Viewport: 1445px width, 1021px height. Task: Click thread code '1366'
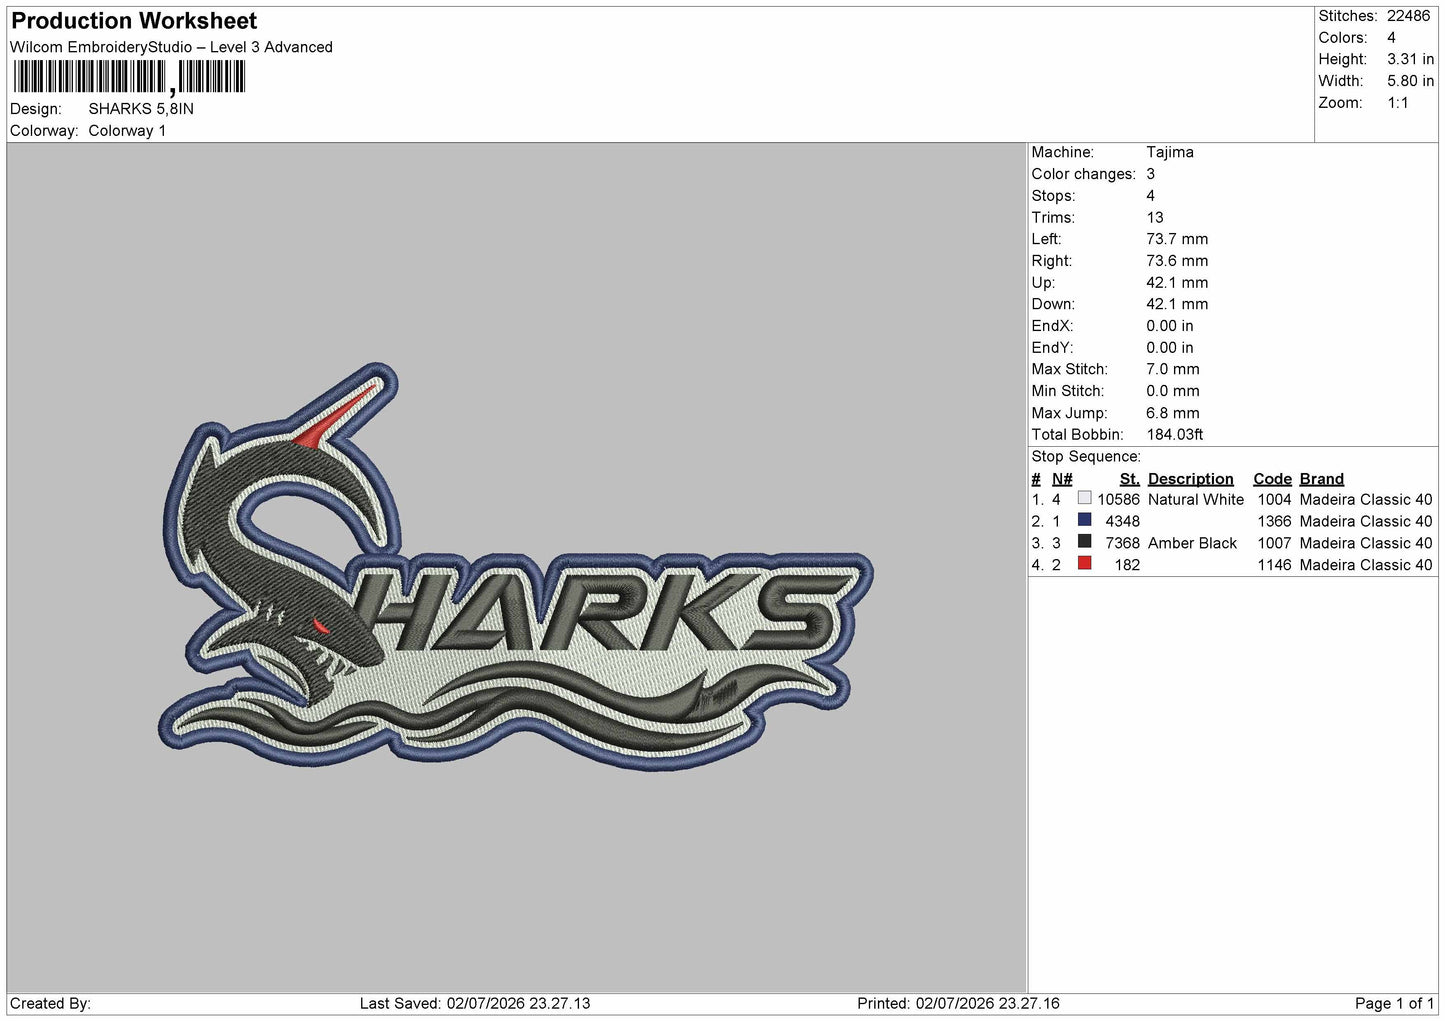tap(1274, 521)
